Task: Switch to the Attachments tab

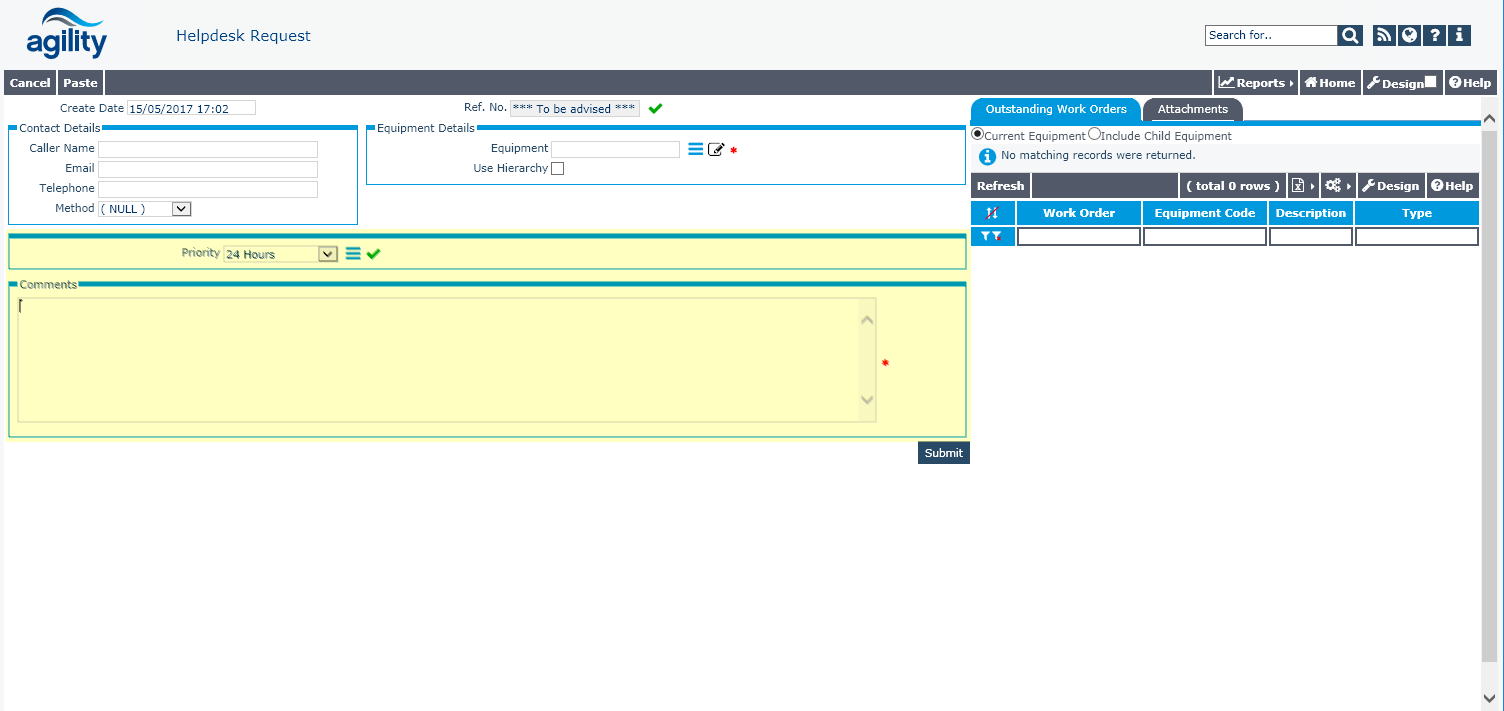Action: coord(1192,109)
